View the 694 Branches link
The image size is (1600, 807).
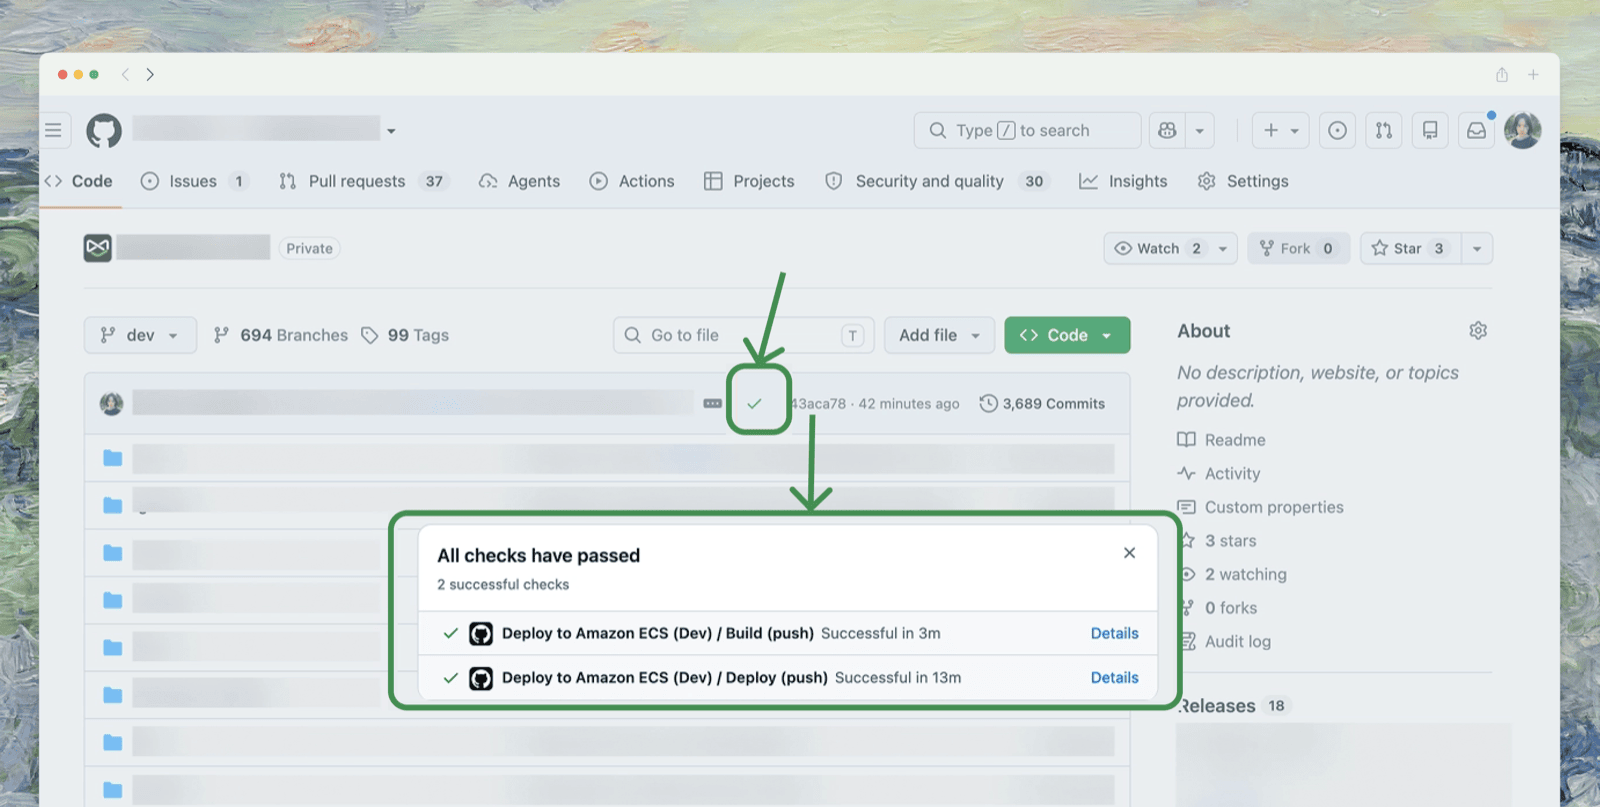click(x=281, y=335)
